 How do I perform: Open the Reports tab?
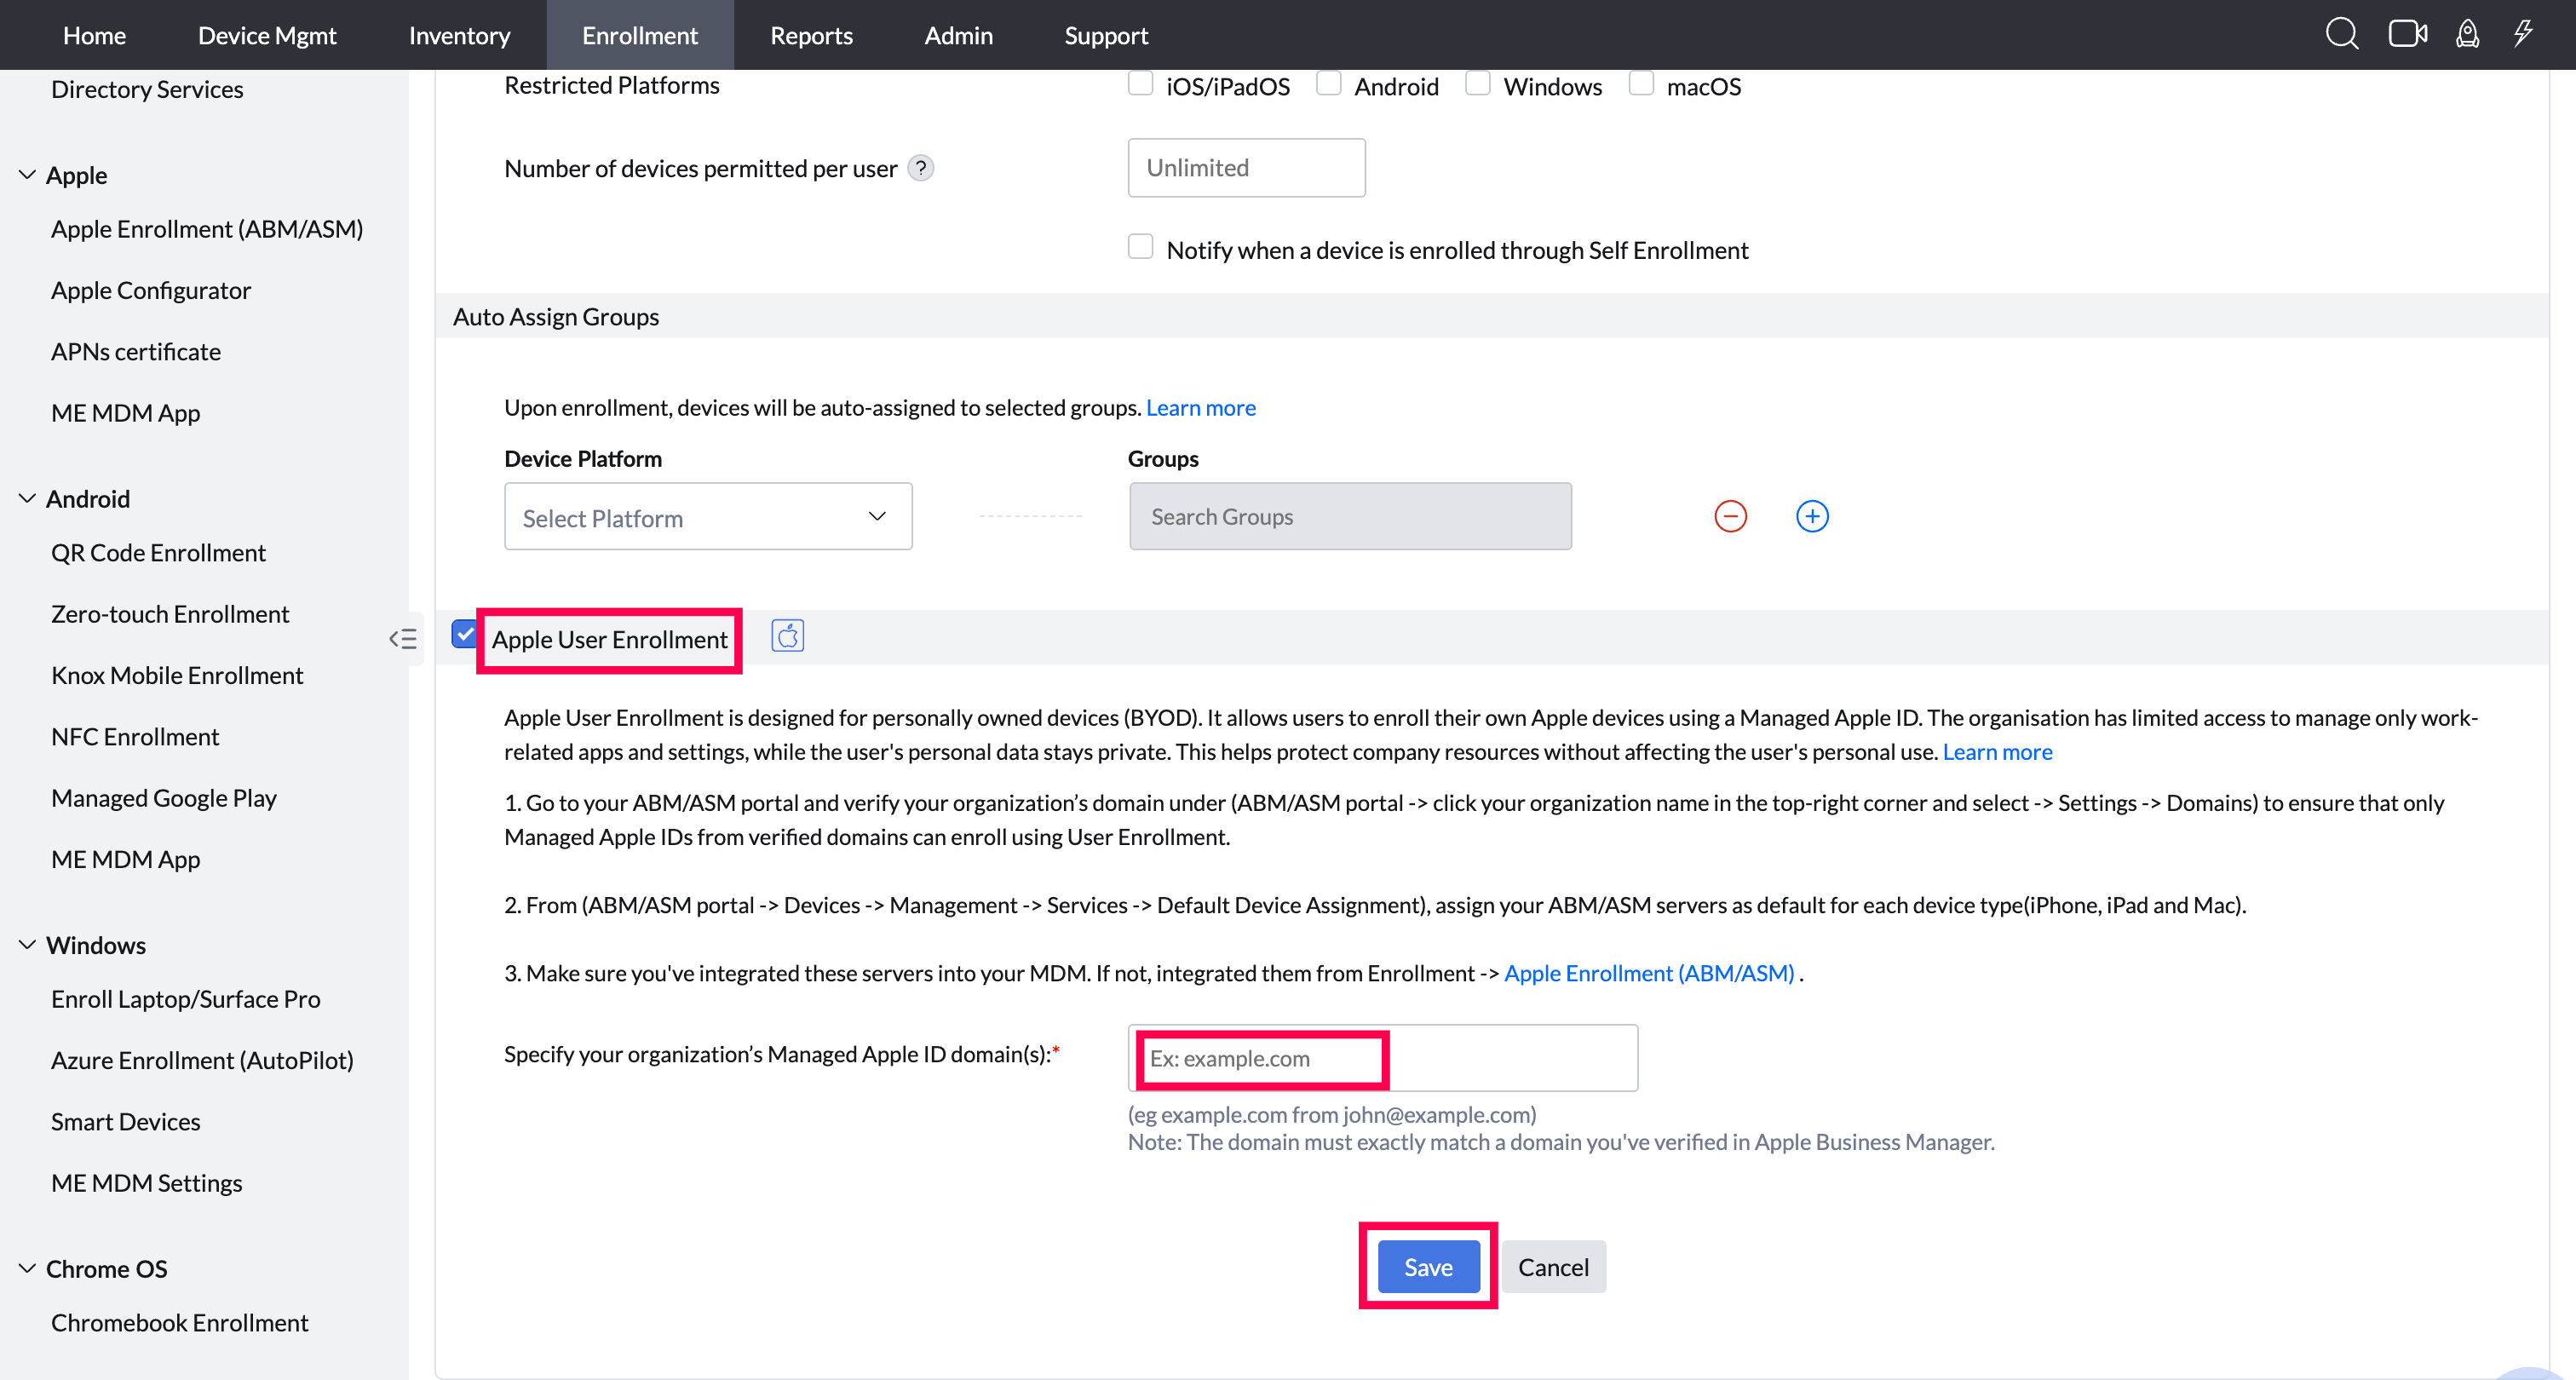(811, 35)
